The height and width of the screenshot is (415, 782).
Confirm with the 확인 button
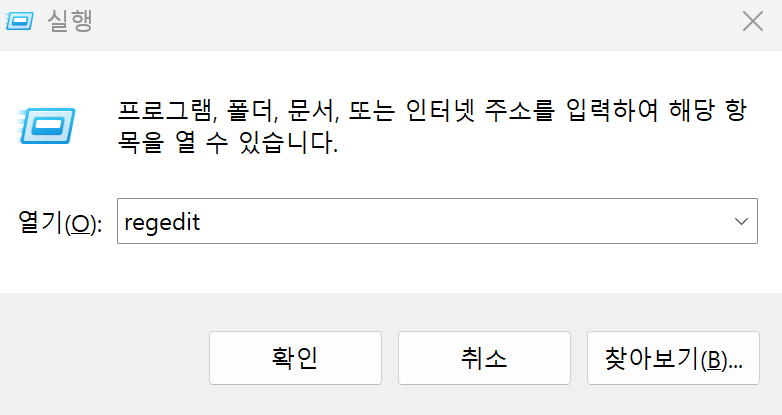pos(295,358)
